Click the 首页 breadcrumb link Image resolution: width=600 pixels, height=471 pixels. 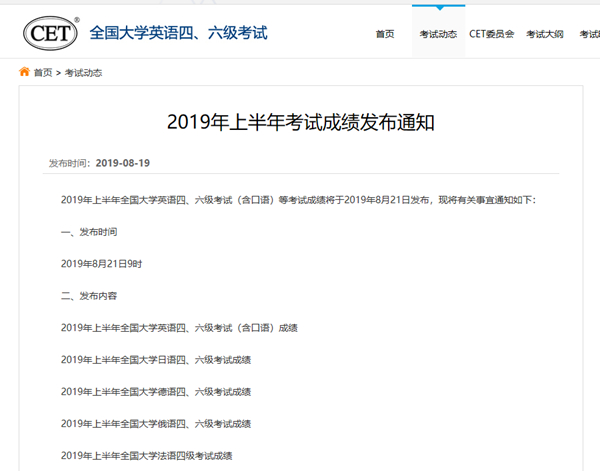click(43, 73)
